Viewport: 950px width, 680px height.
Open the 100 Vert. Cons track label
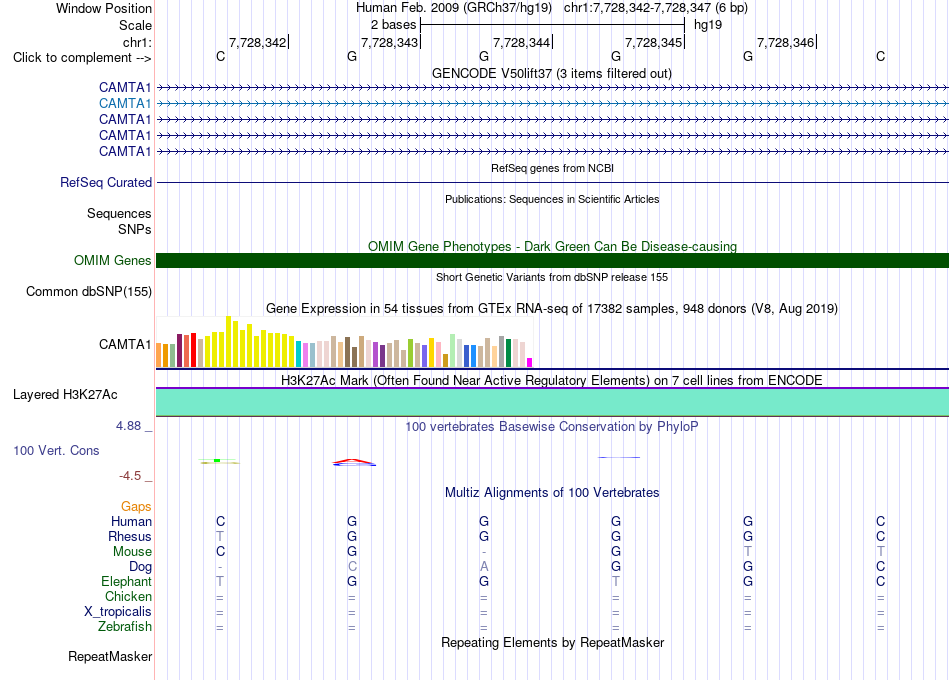tap(56, 450)
